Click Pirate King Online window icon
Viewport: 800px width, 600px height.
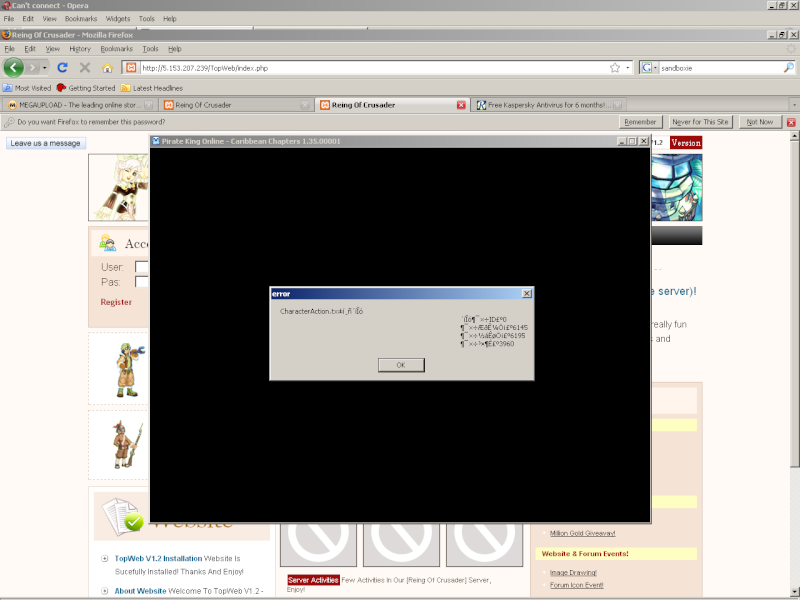tap(156, 141)
